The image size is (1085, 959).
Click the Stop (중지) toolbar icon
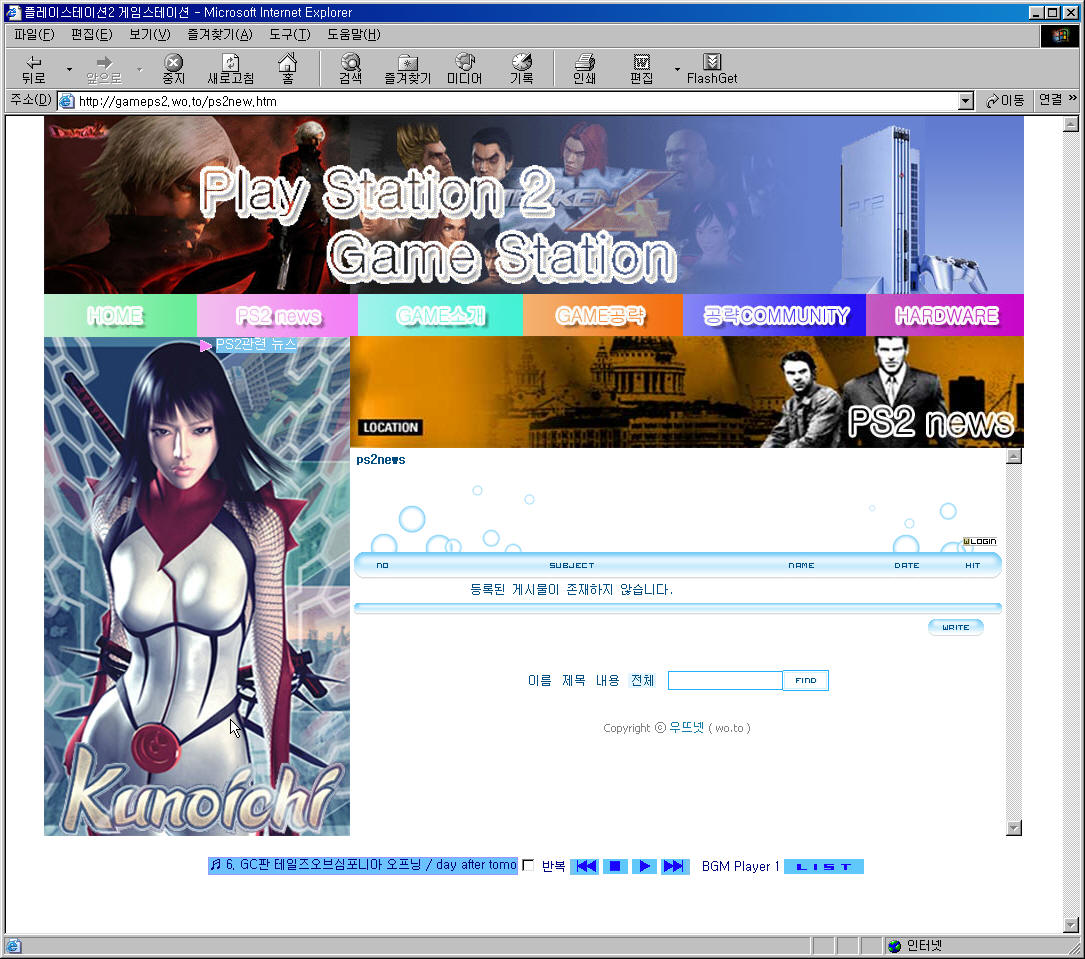(174, 68)
